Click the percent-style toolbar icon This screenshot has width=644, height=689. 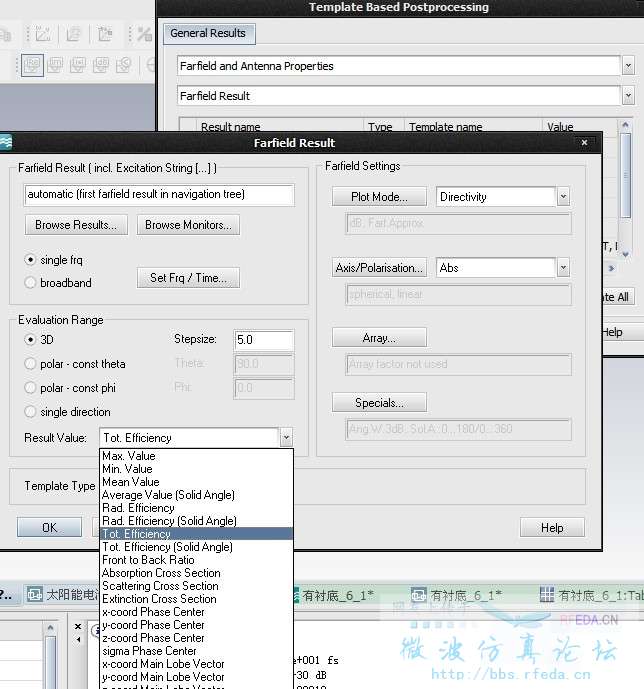click(145, 34)
